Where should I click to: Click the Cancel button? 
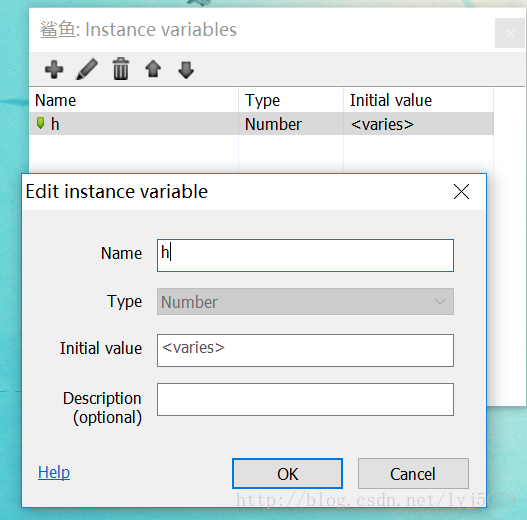click(x=413, y=474)
